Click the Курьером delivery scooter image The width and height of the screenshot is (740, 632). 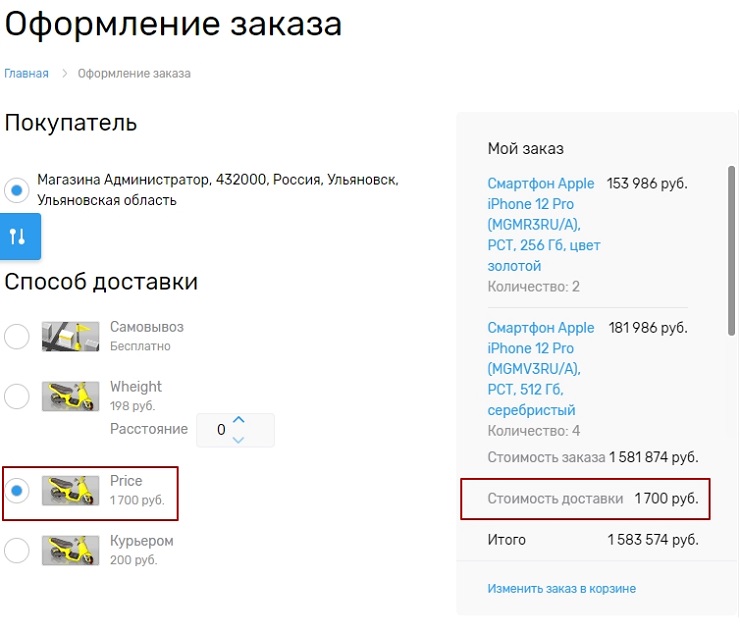70,550
